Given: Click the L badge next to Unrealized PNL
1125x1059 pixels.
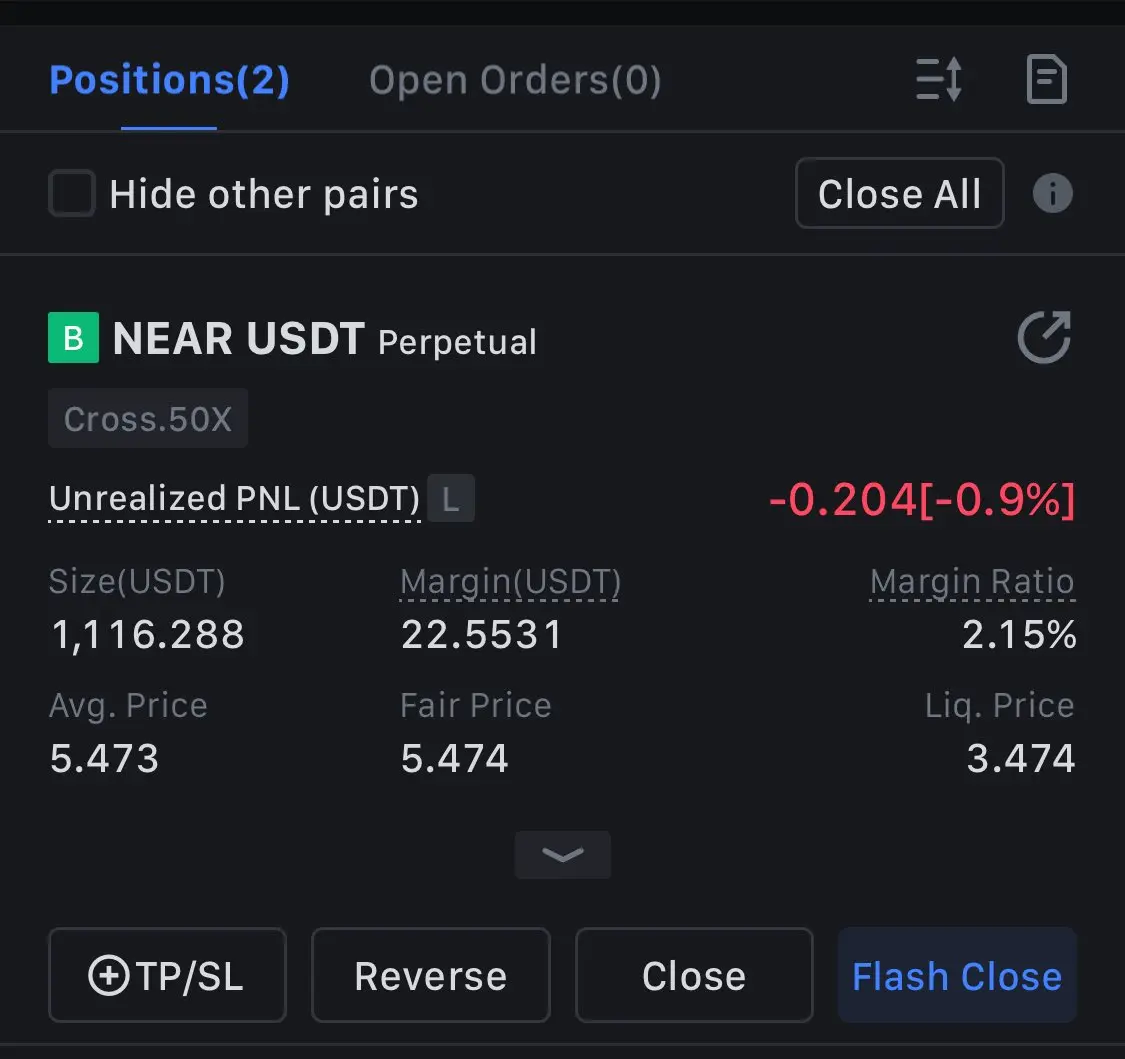Looking at the screenshot, I should click(451, 499).
